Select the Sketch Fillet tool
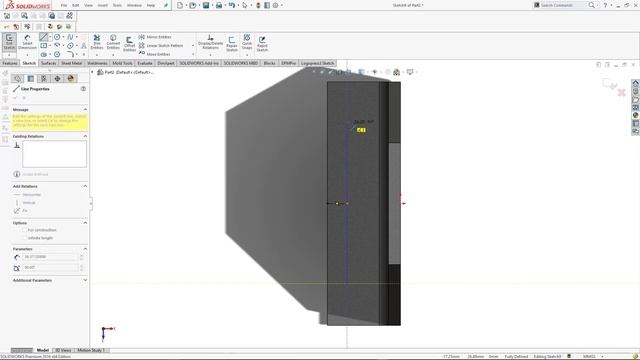Screen dimensions: 640x360 [x=70, y=54]
